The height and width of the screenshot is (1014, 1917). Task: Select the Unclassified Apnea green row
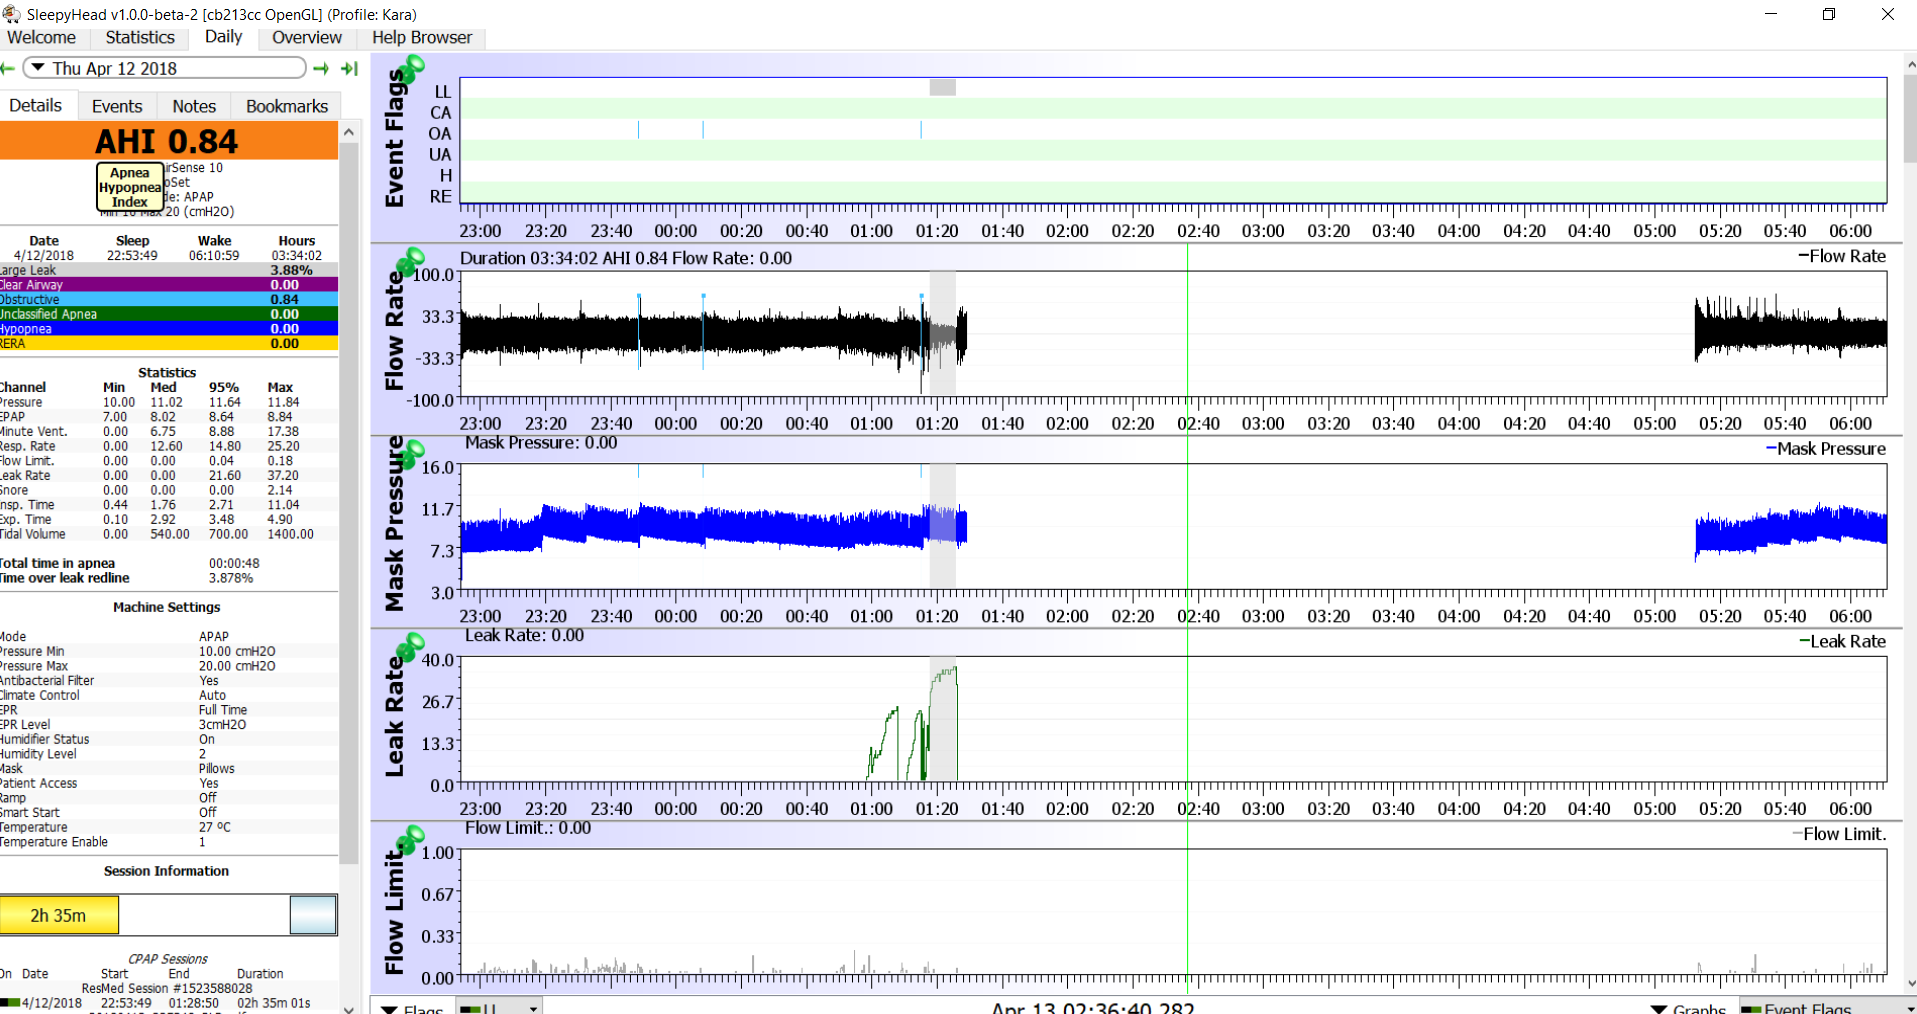click(168, 314)
